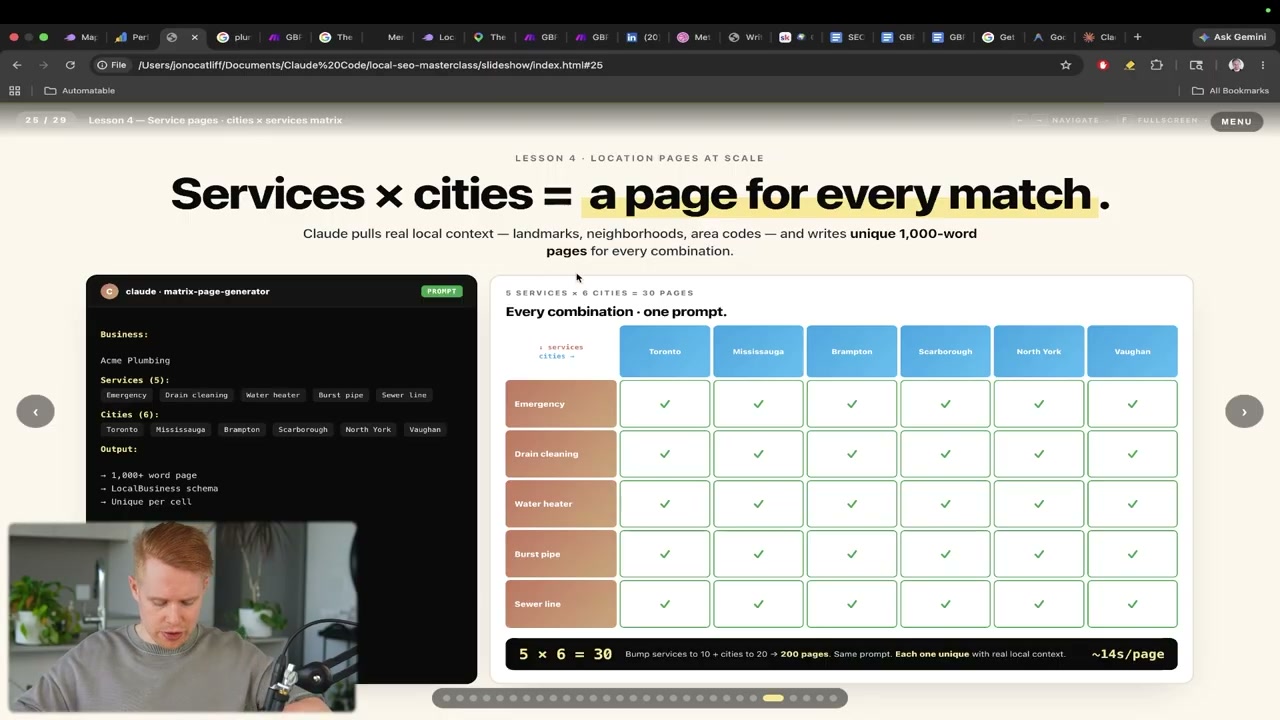
Task: Switch to the 'Writ' tab
Action: 745,37
